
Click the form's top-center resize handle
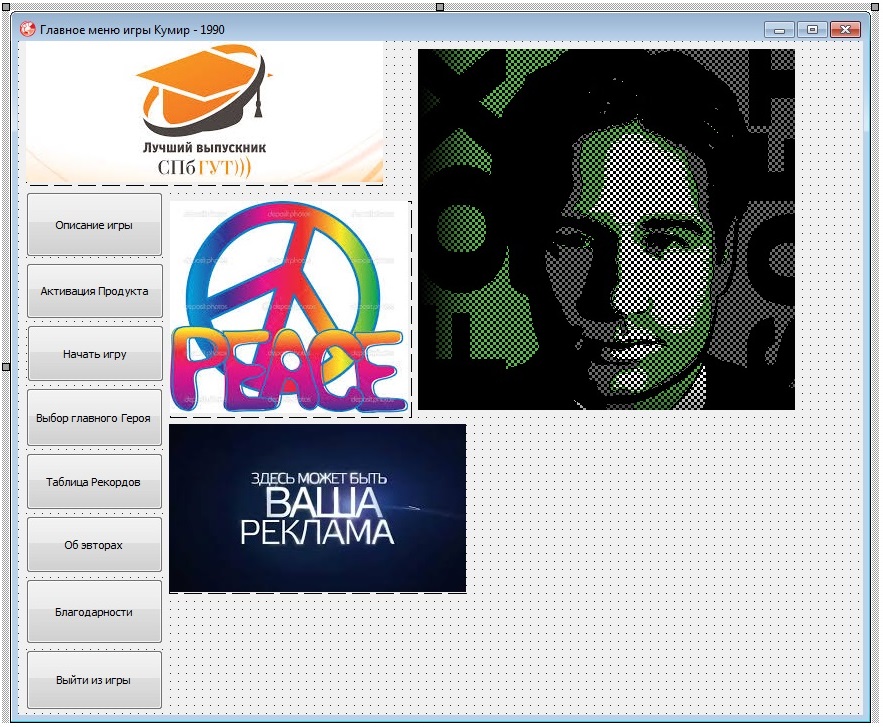(440, 7)
